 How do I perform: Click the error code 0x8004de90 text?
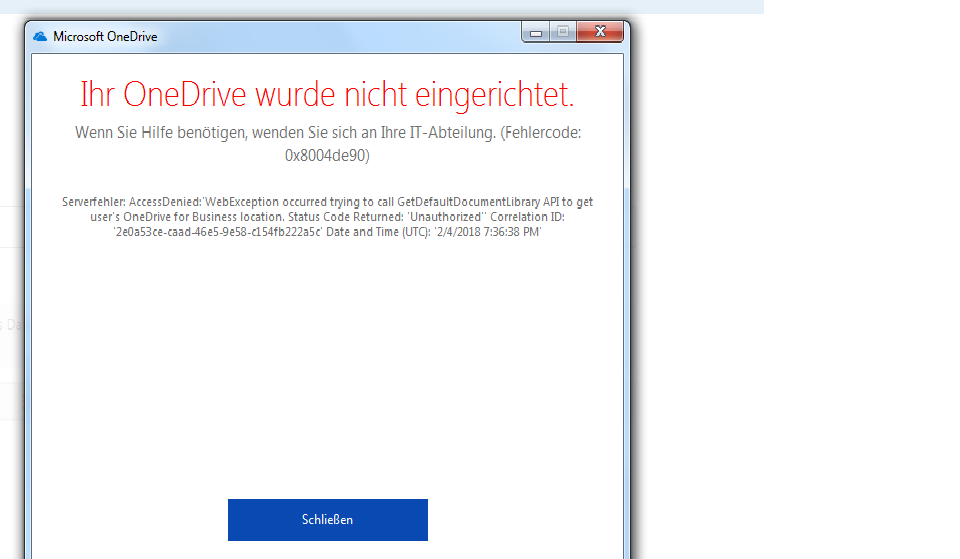(x=327, y=156)
